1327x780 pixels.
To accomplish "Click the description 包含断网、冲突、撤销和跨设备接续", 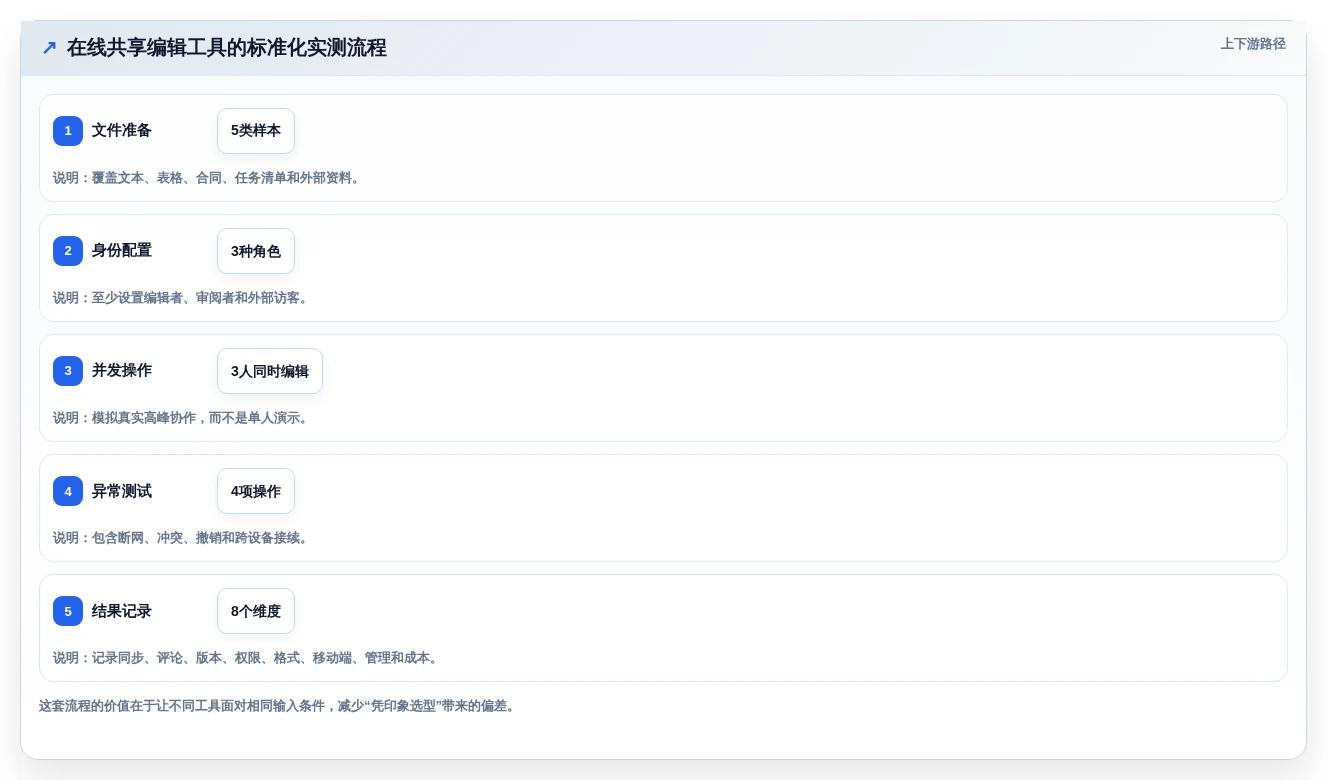I will [x=181, y=538].
